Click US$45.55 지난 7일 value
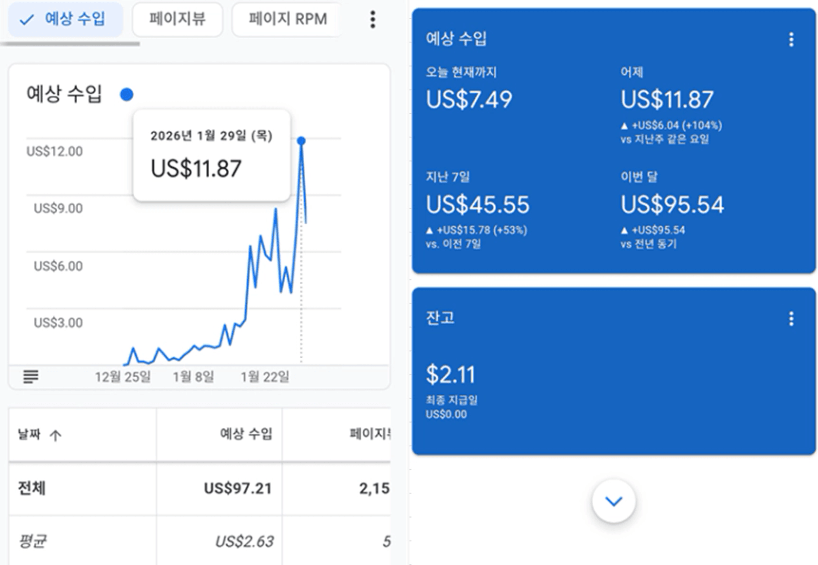This screenshot has height=565, width=818. click(x=477, y=205)
